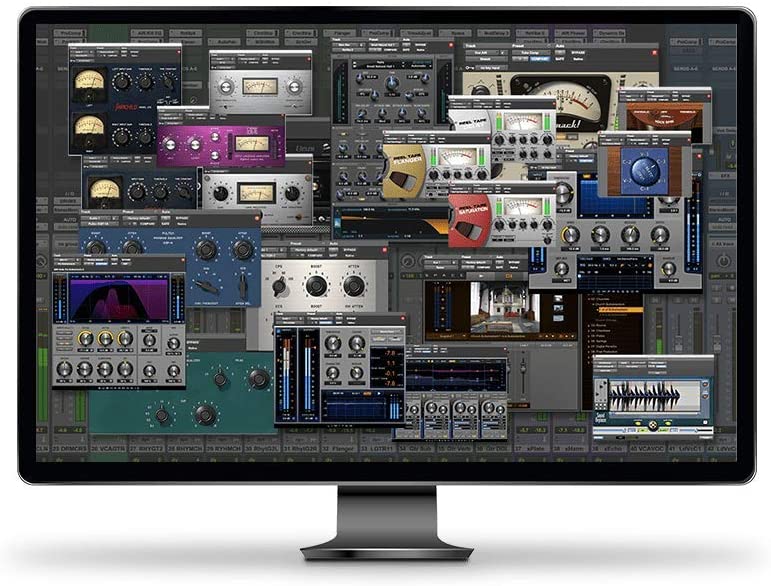Click the BOOST knob on the gray EQ plugin

(x=316, y=287)
